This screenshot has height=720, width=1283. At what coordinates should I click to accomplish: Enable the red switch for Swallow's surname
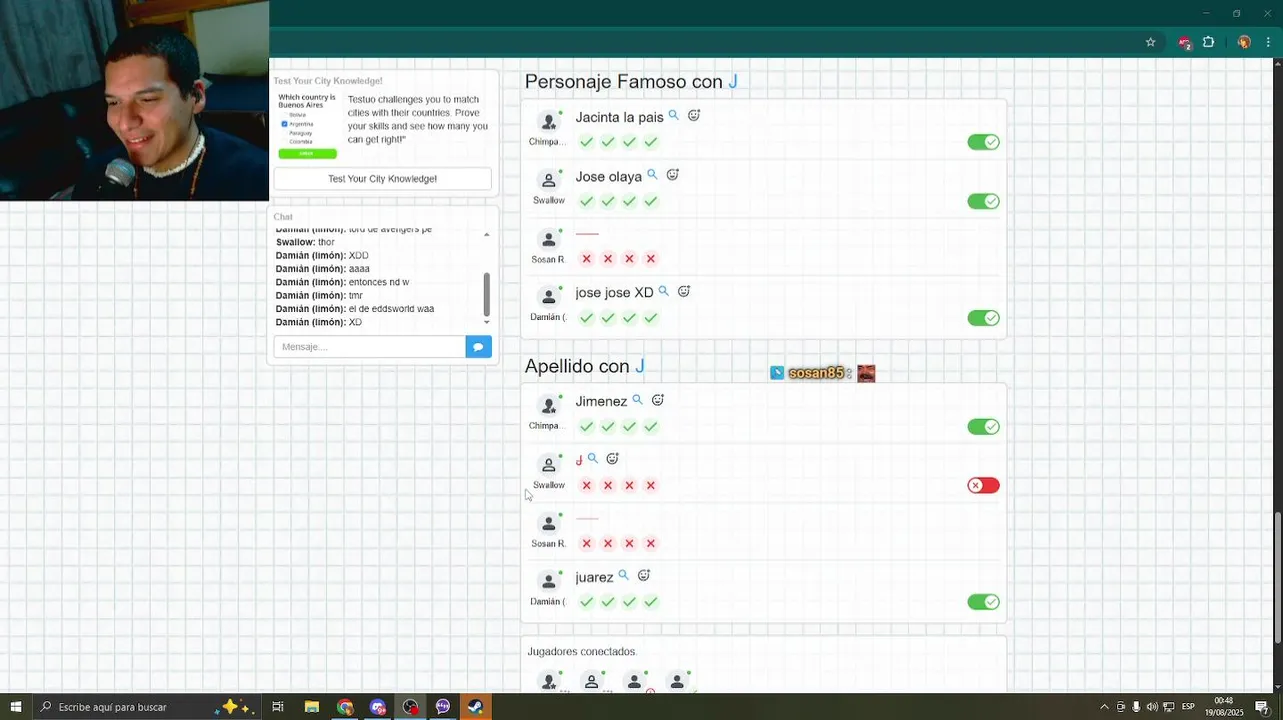(x=983, y=485)
